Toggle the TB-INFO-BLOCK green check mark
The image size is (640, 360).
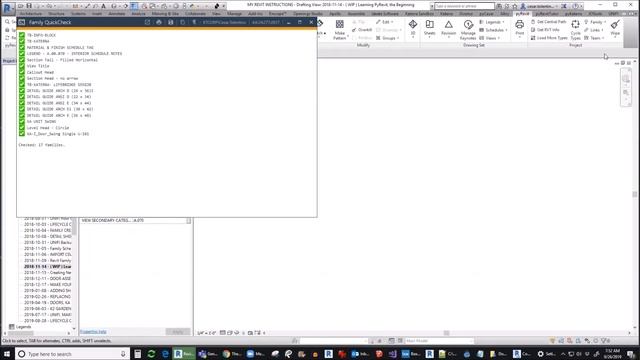click(22, 35)
